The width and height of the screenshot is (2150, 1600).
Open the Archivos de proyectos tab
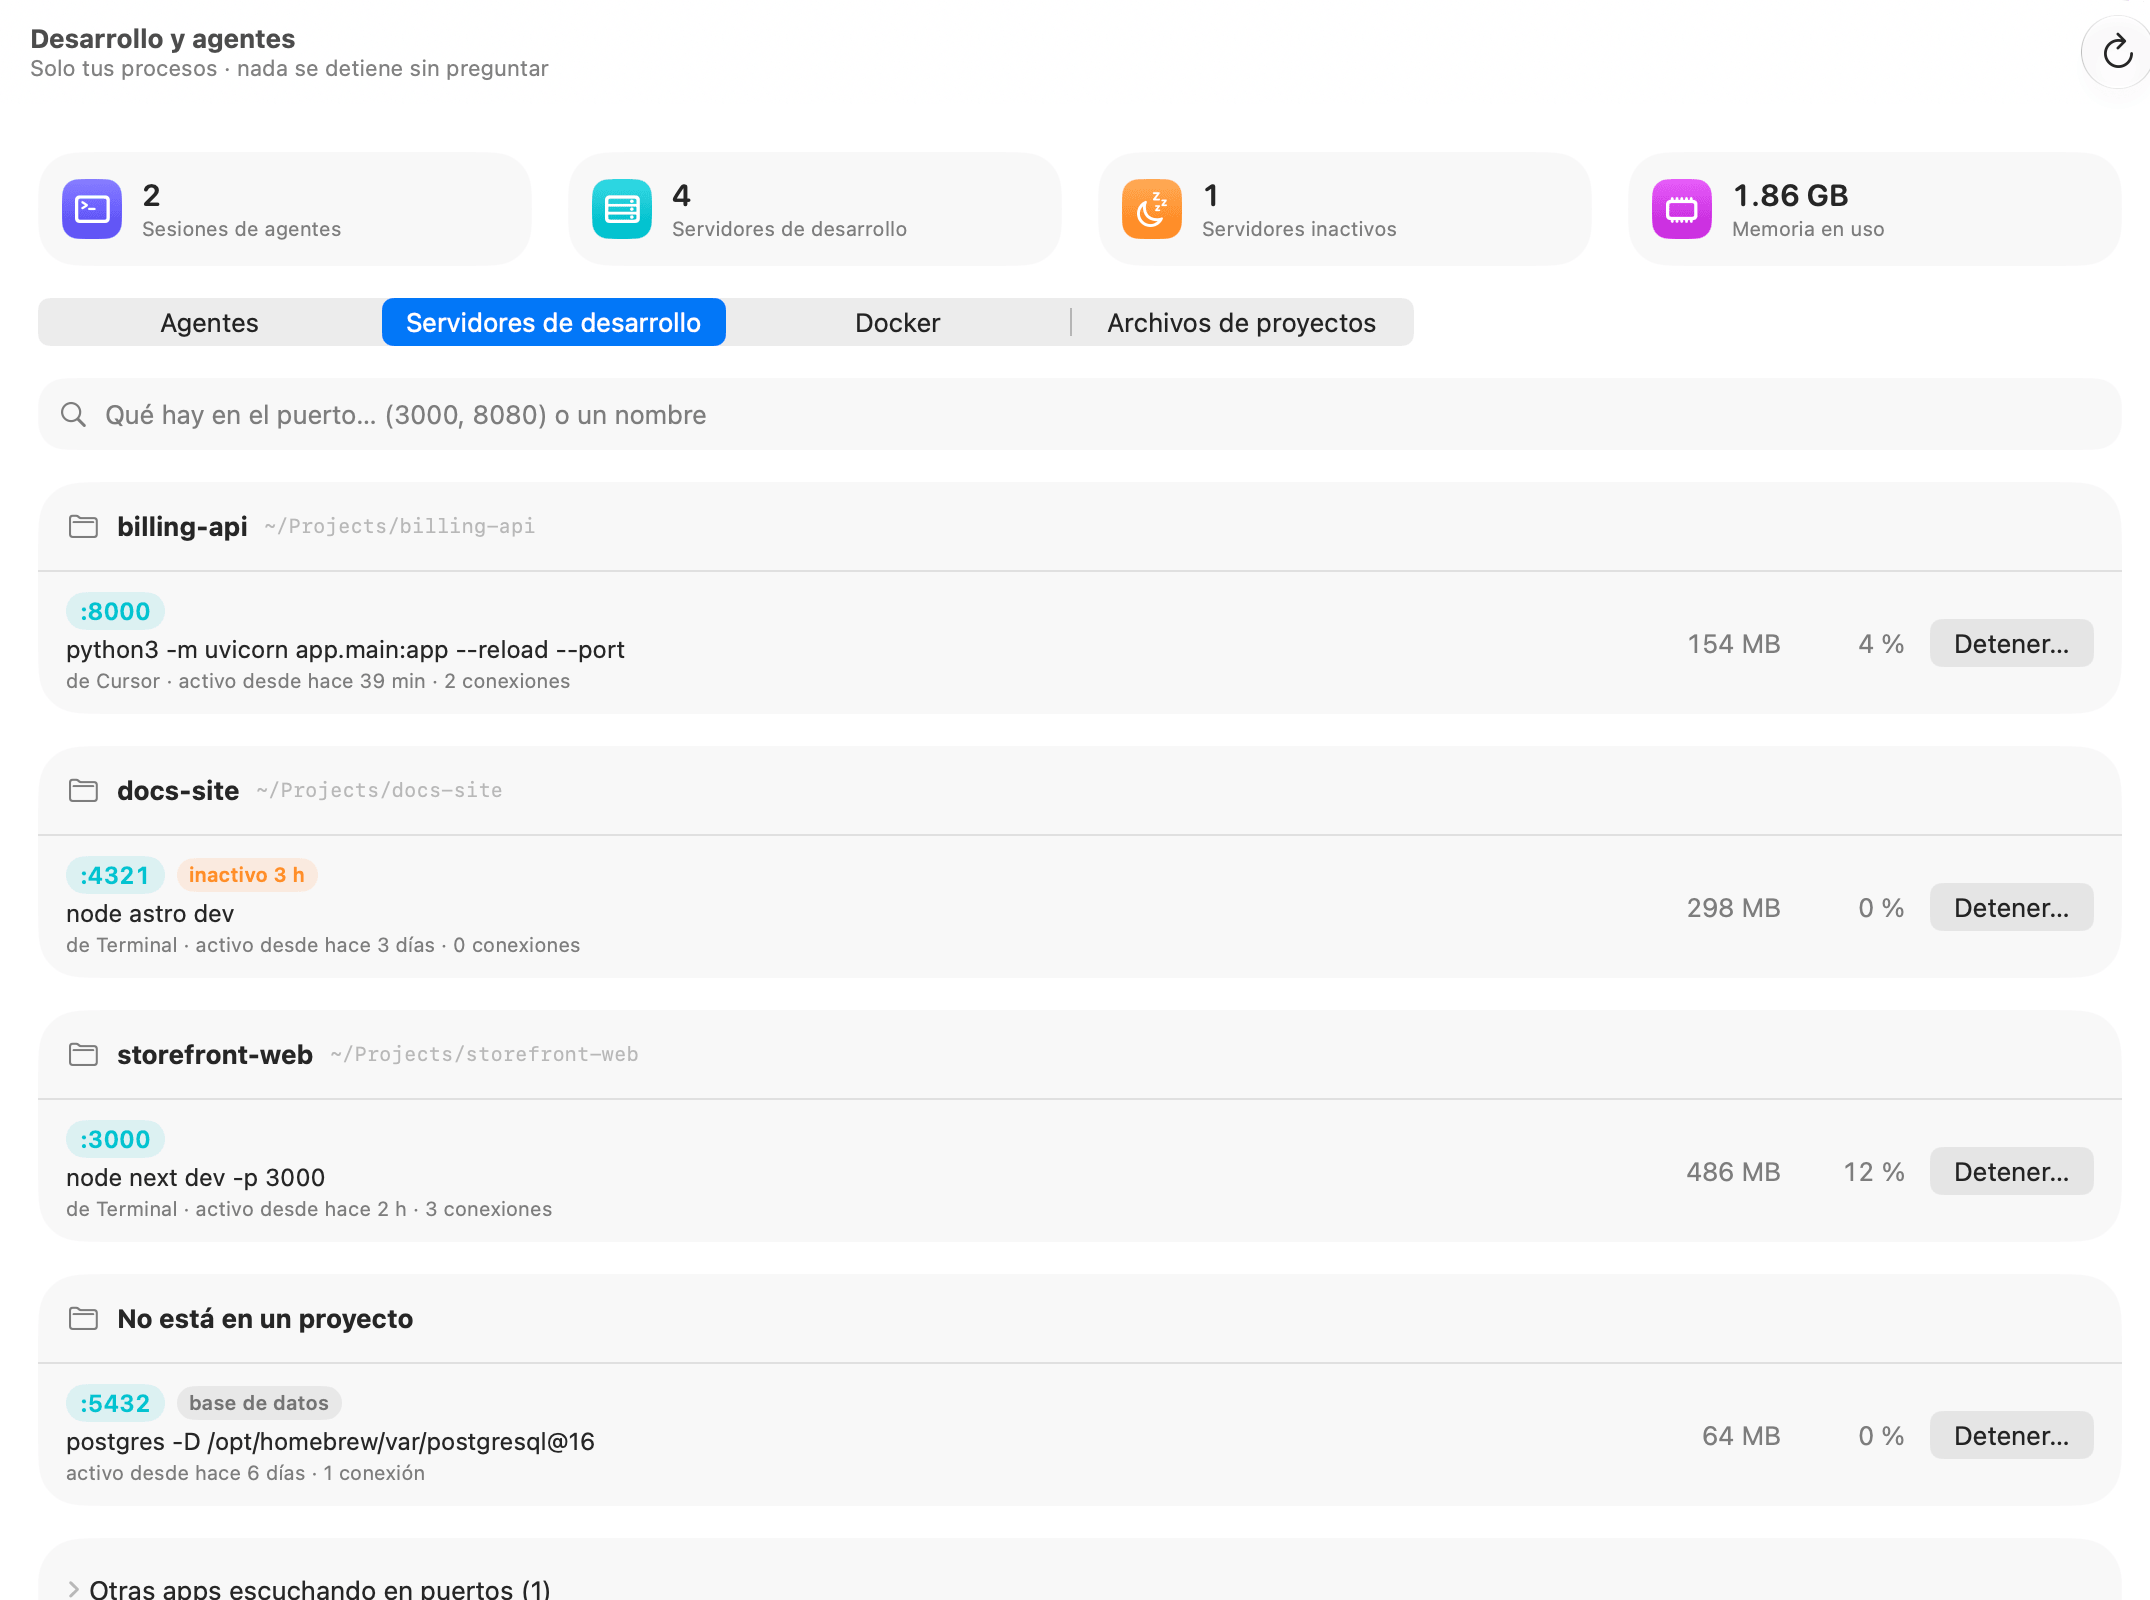1242,322
